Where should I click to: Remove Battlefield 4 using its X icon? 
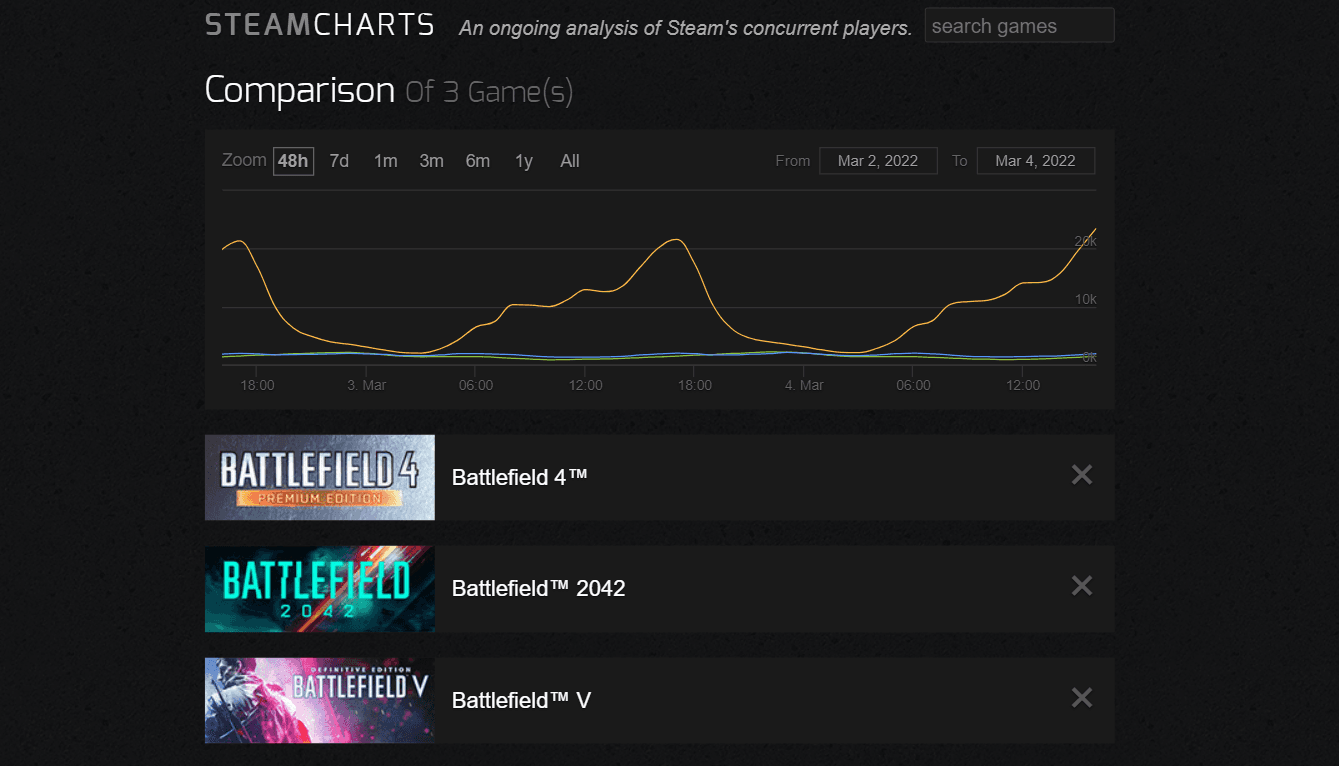[1081, 476]
